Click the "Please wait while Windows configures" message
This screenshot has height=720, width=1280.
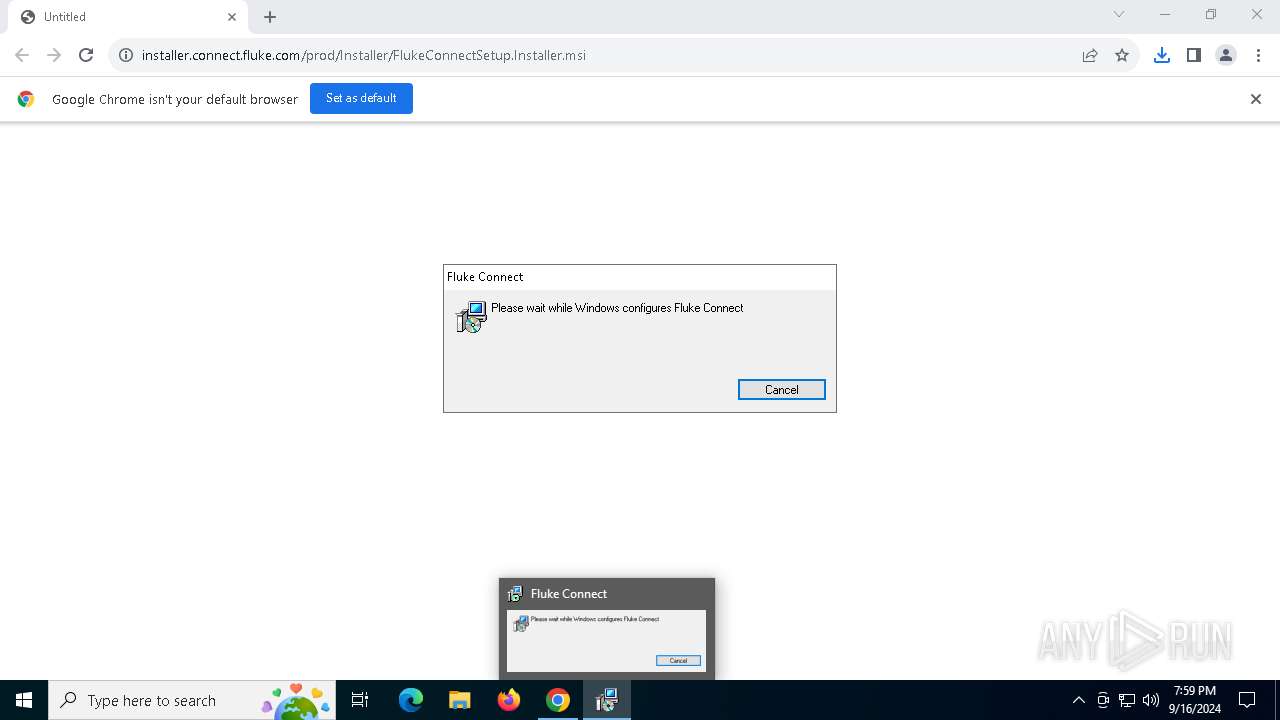pos(617,308)
